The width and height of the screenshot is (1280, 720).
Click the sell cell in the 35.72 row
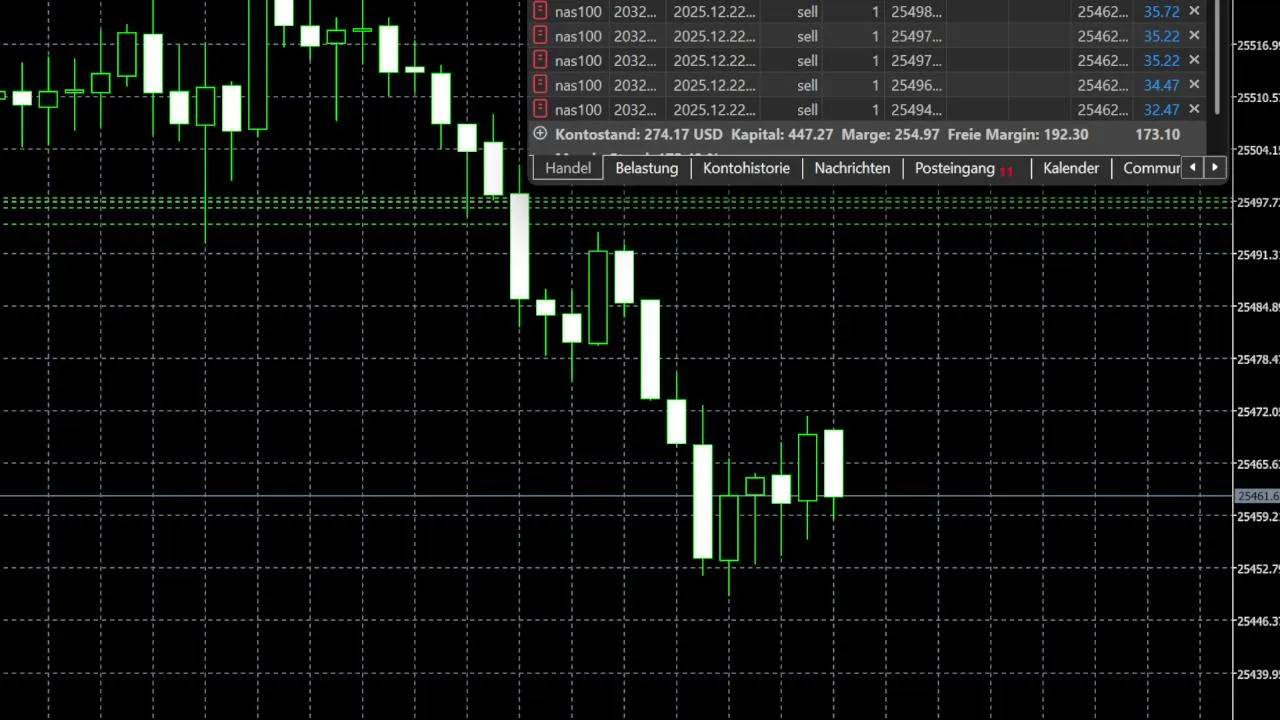click(807, 12)
